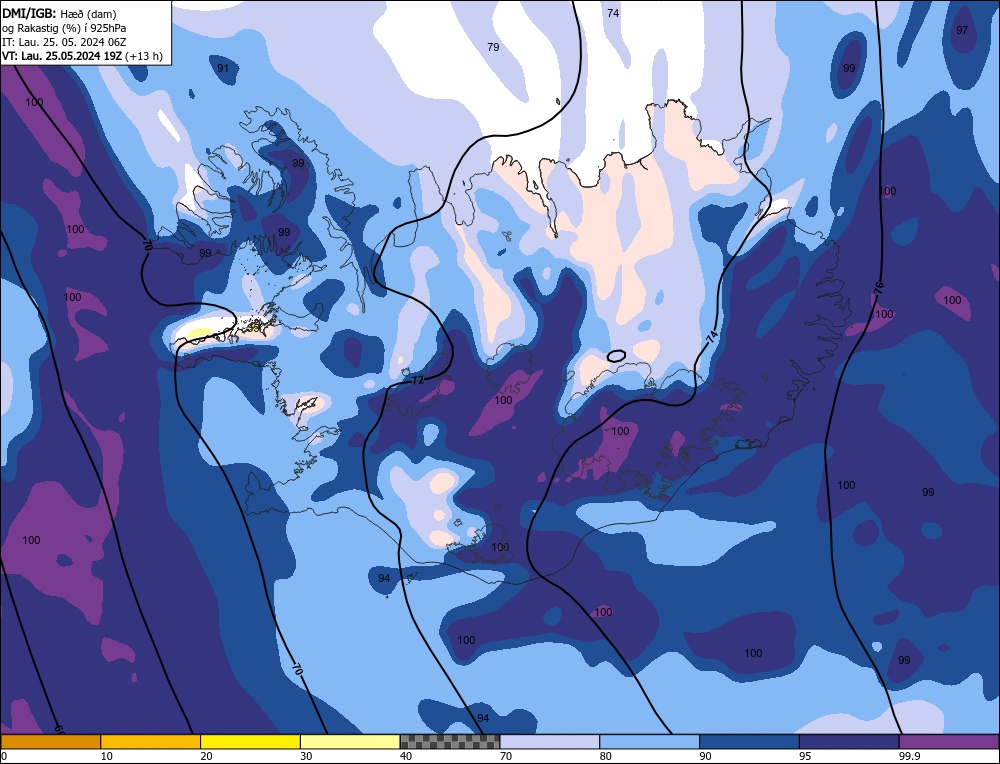Click the bright yellow 20–30 legend swatch
This screenshot has width=1000, height=764.
[250, 741]
